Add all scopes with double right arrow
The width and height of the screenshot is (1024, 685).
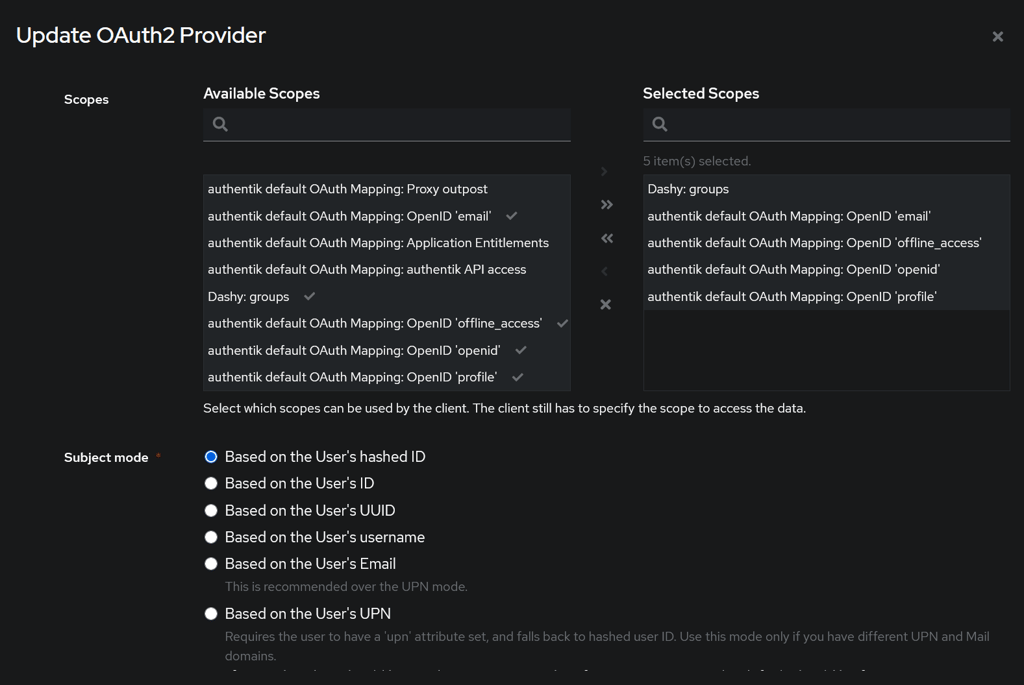coord(606,205)
